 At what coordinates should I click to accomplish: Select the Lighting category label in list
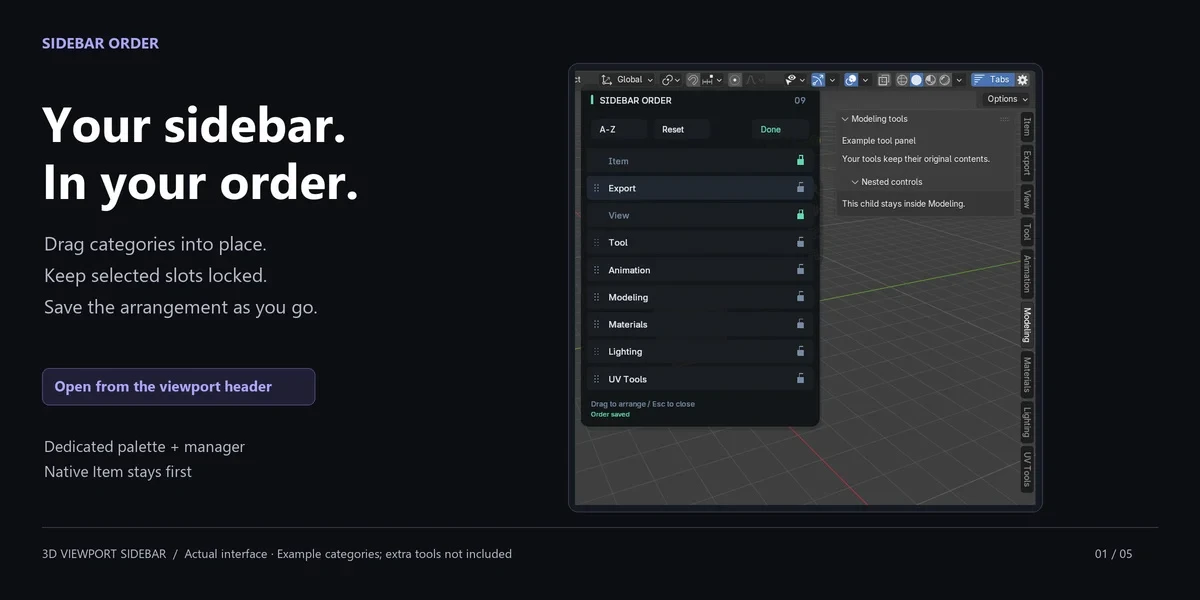(625, 352)
